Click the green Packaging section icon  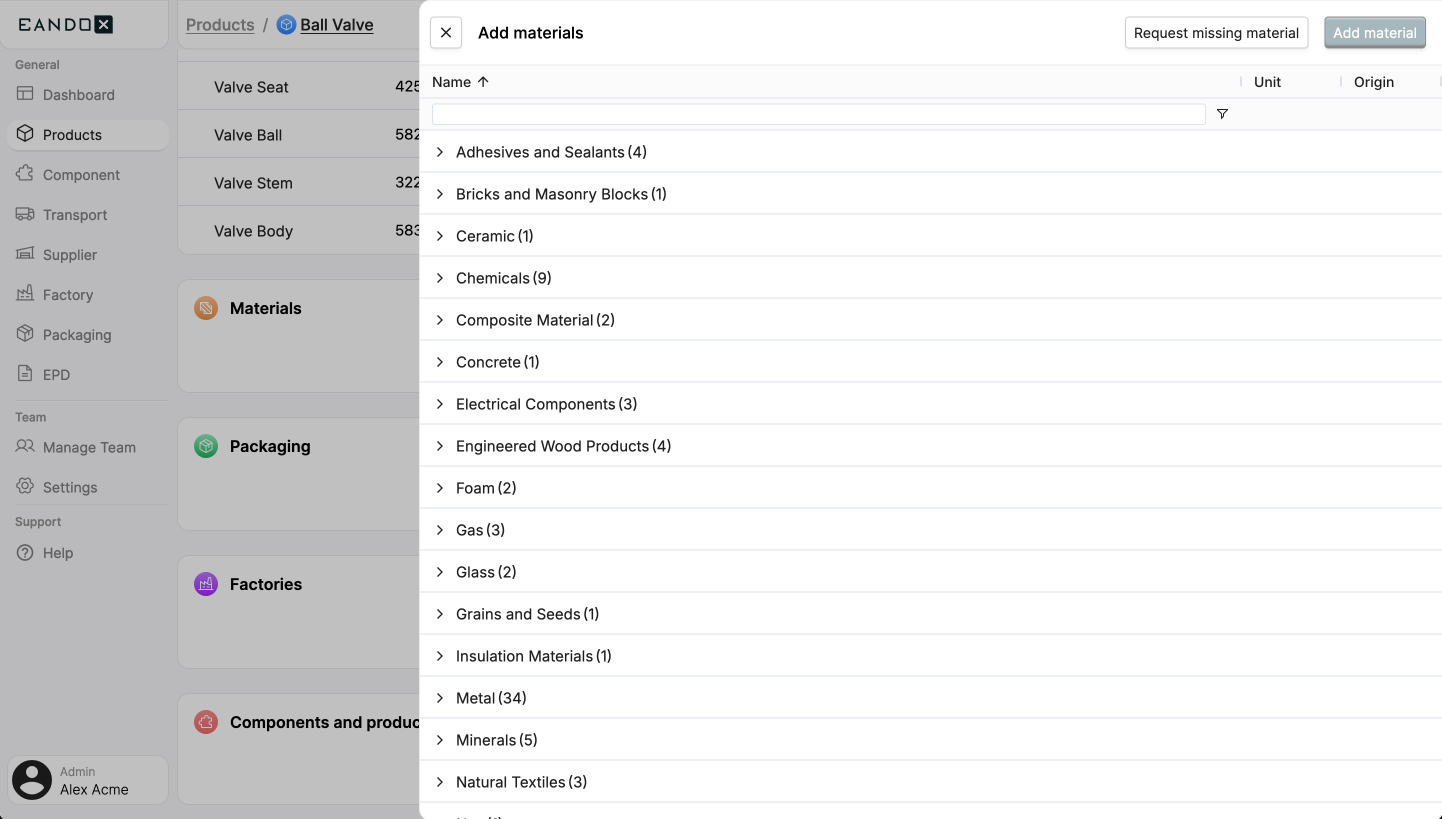206,446
